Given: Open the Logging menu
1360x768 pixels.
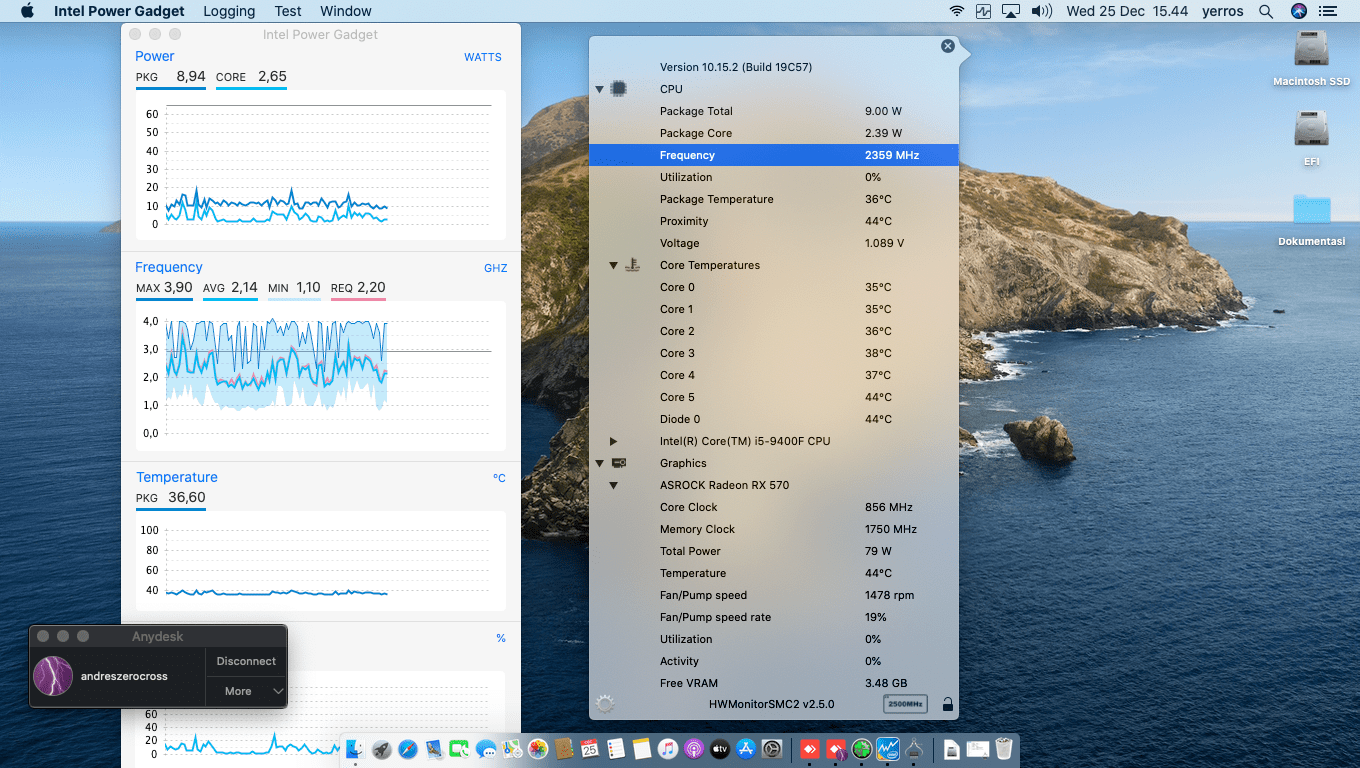Looking at the screenshot, I should 229,11.
